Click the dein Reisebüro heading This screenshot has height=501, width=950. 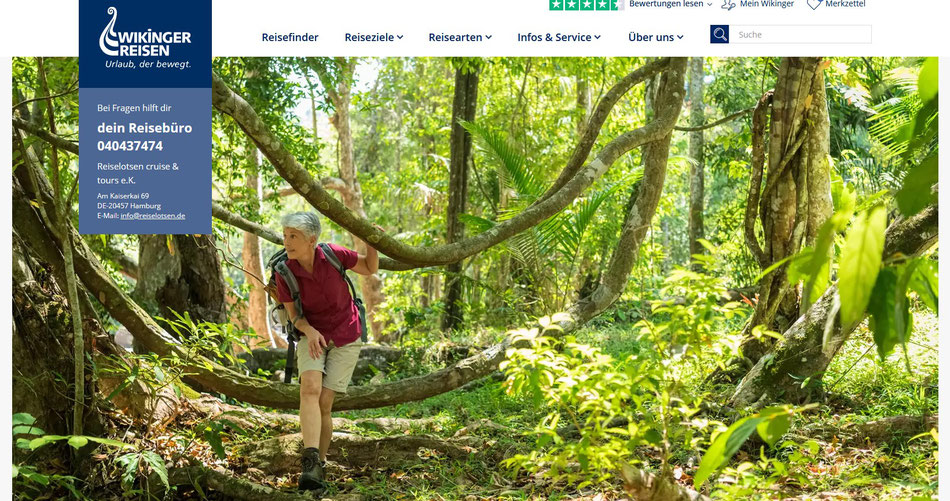click(144, 128)
